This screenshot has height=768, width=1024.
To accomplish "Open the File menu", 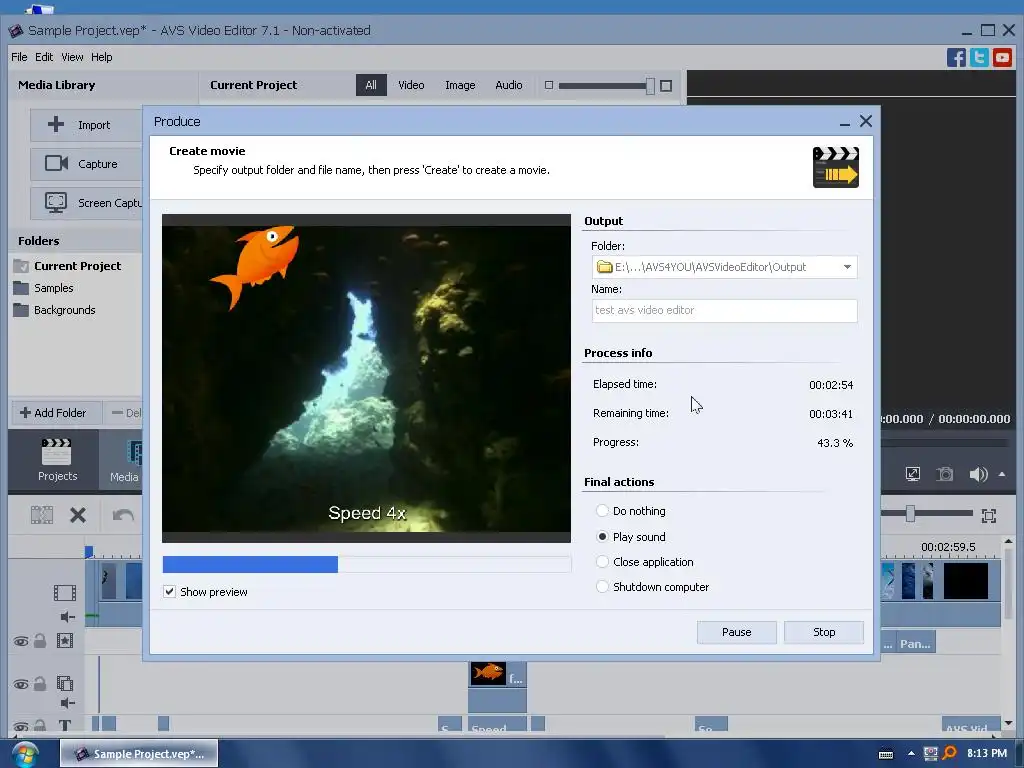I will 19,57.
